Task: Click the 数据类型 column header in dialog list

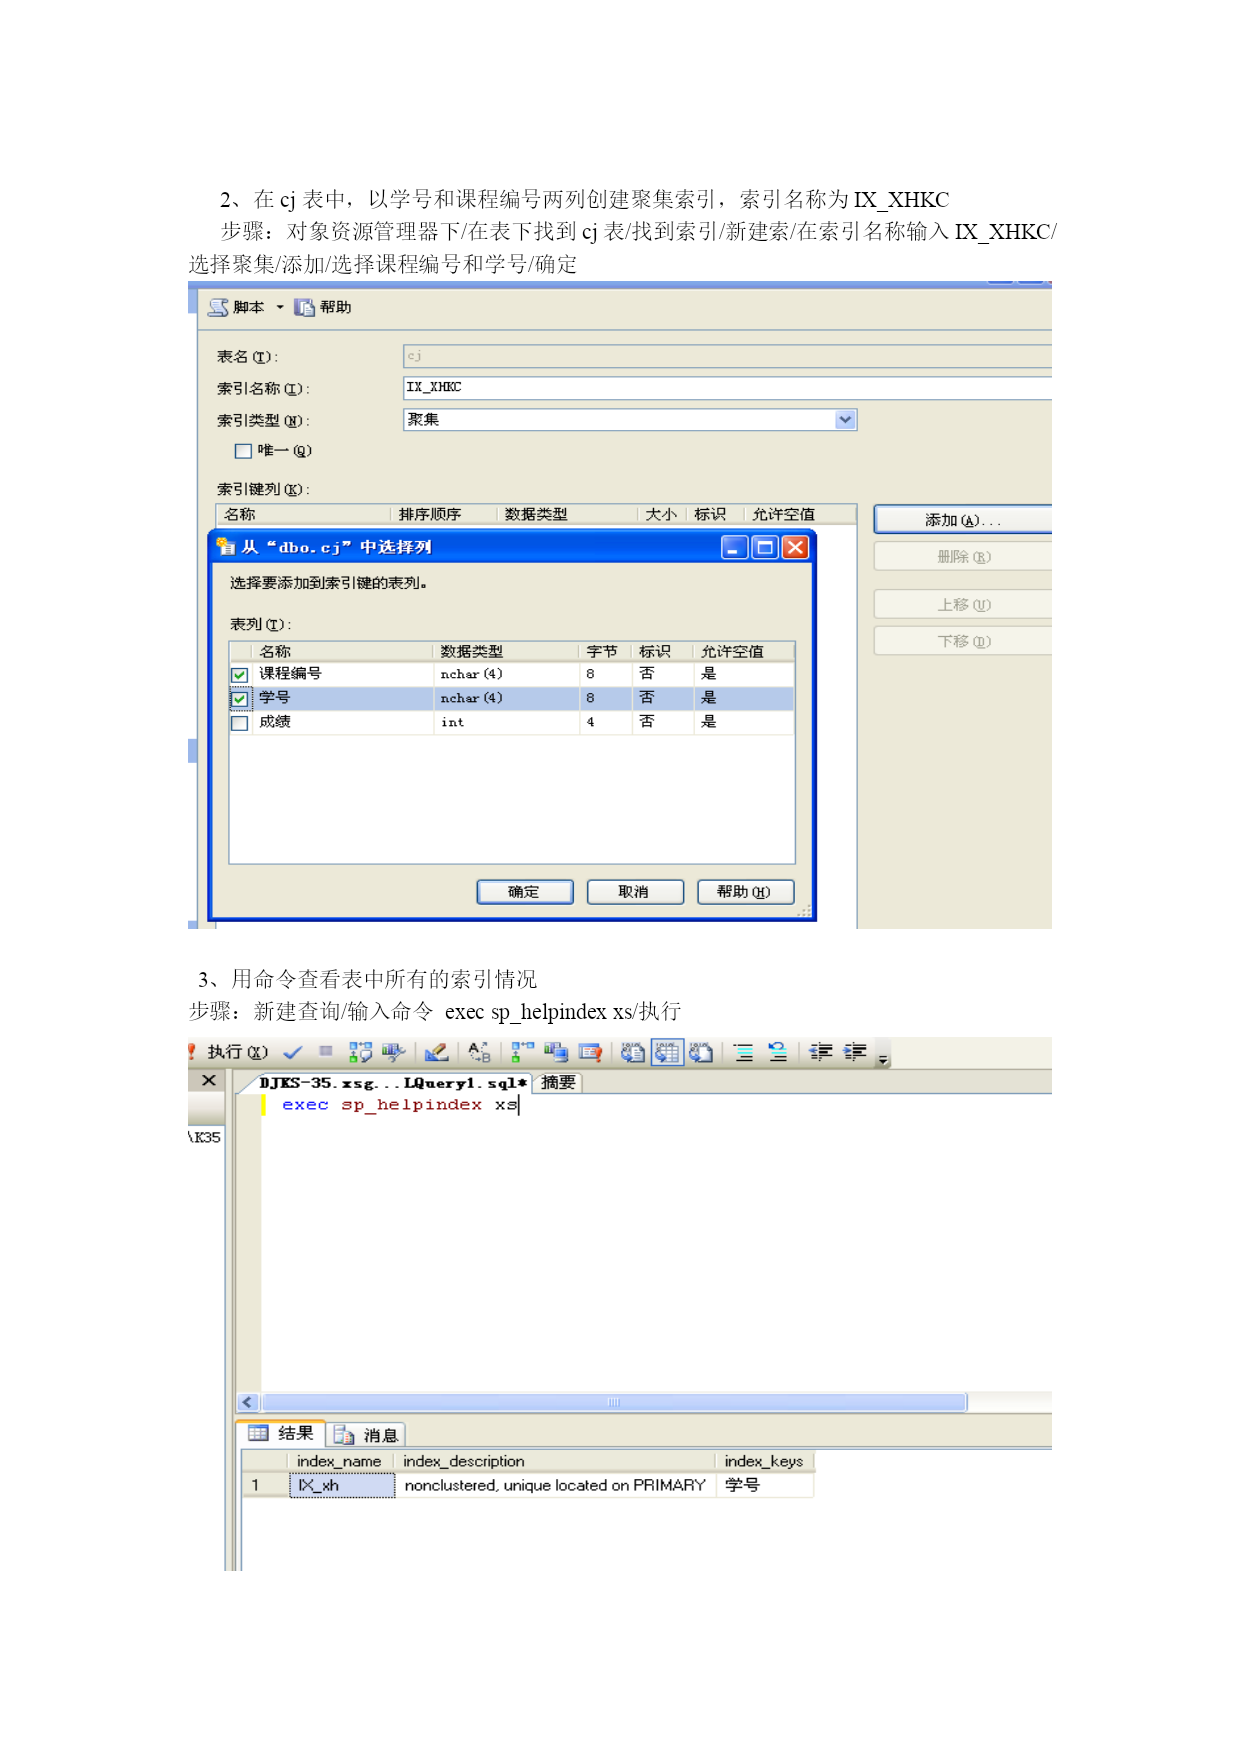Action: [x=507, y=651]
